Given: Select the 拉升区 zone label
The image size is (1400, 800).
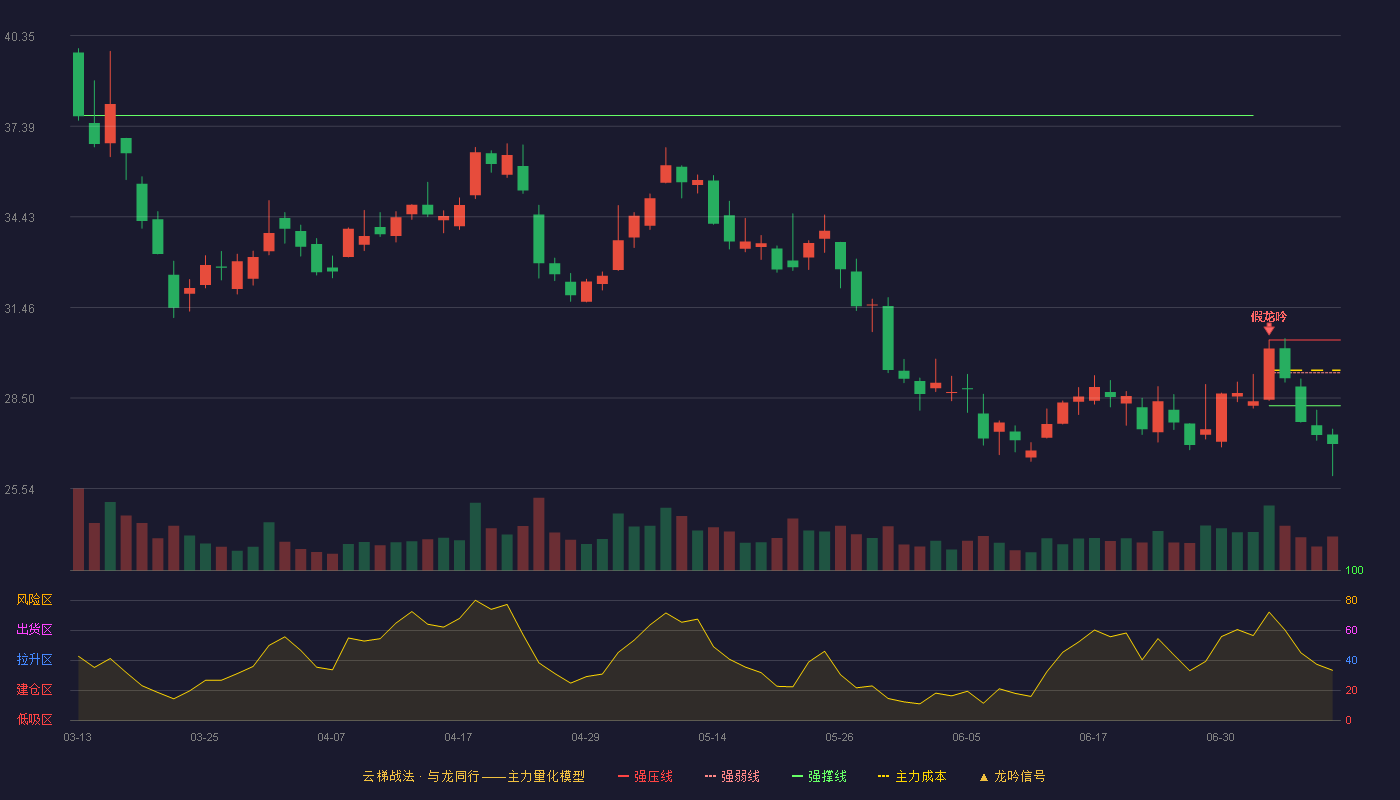Looking at the screenshot, I should coord(34,660).
